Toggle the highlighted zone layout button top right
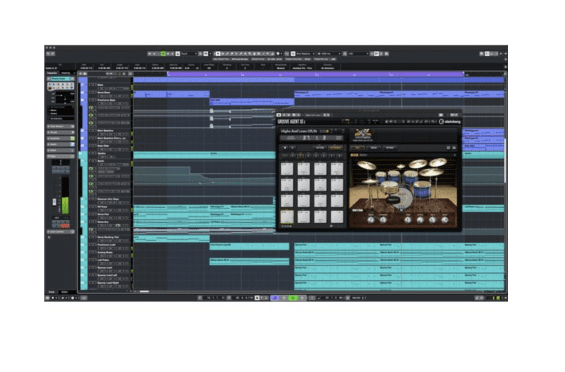Viewport: 565px width, 372px height. [487, 54]
